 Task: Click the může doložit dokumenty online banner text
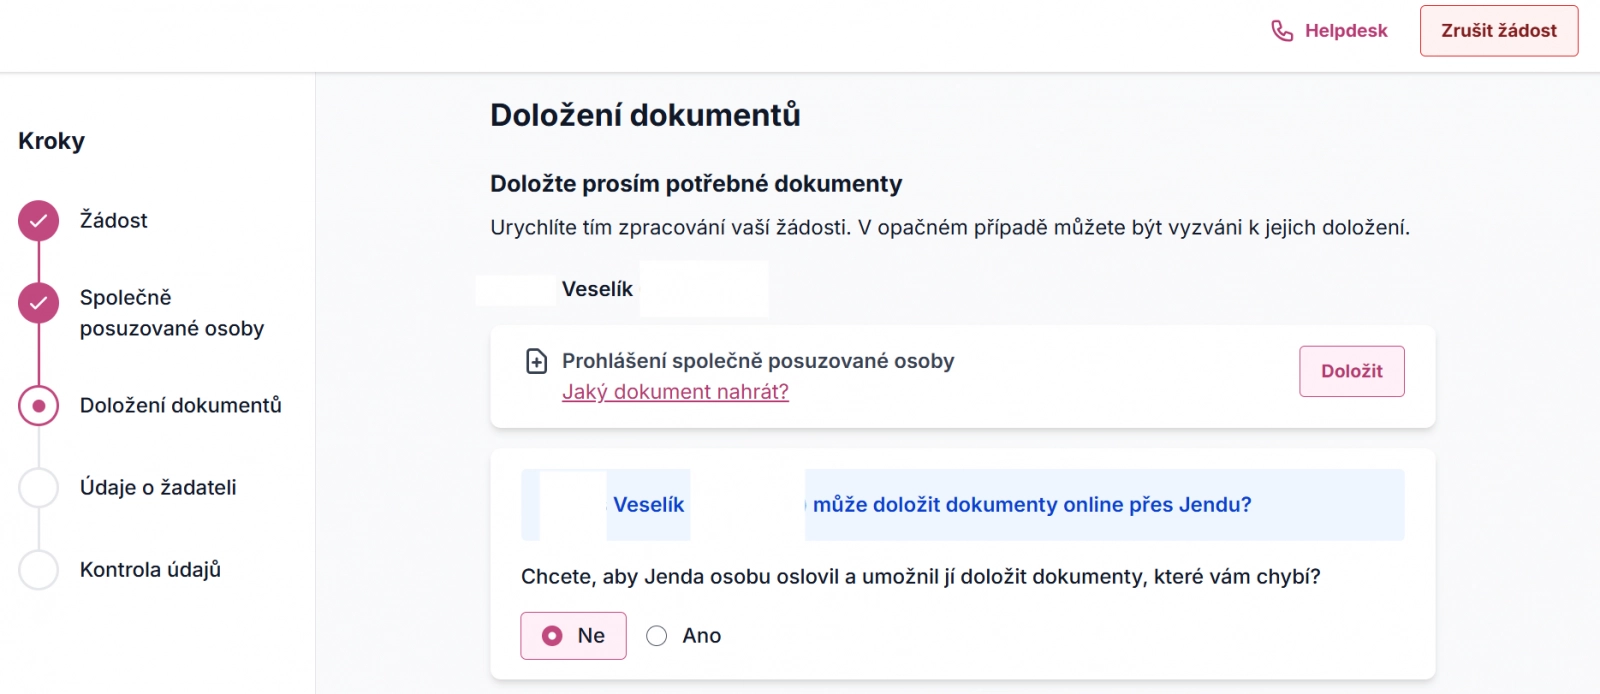1032,505
